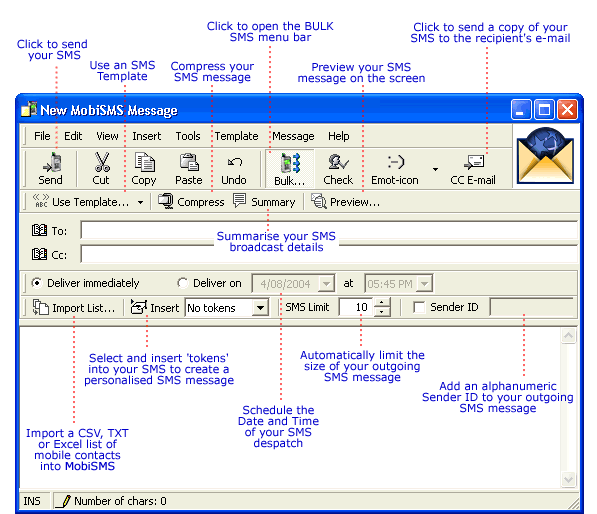The image size is (597, 514).
Task: Open the View menu
Action: 107,136
